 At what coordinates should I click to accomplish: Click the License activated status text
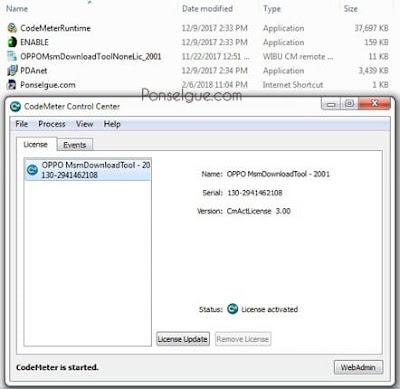[270, 309]
